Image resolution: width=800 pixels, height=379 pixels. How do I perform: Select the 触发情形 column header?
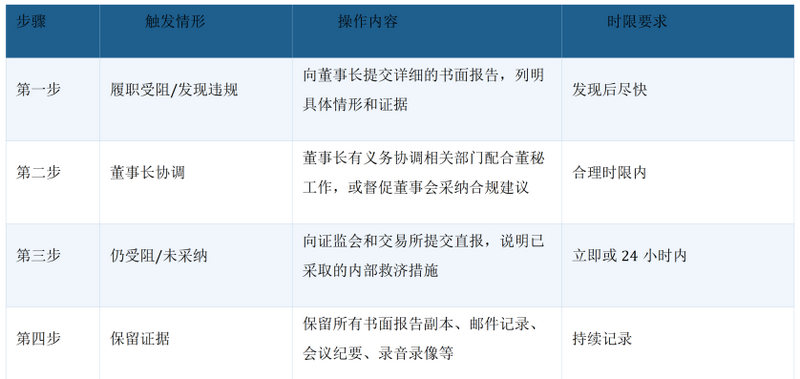196,32
